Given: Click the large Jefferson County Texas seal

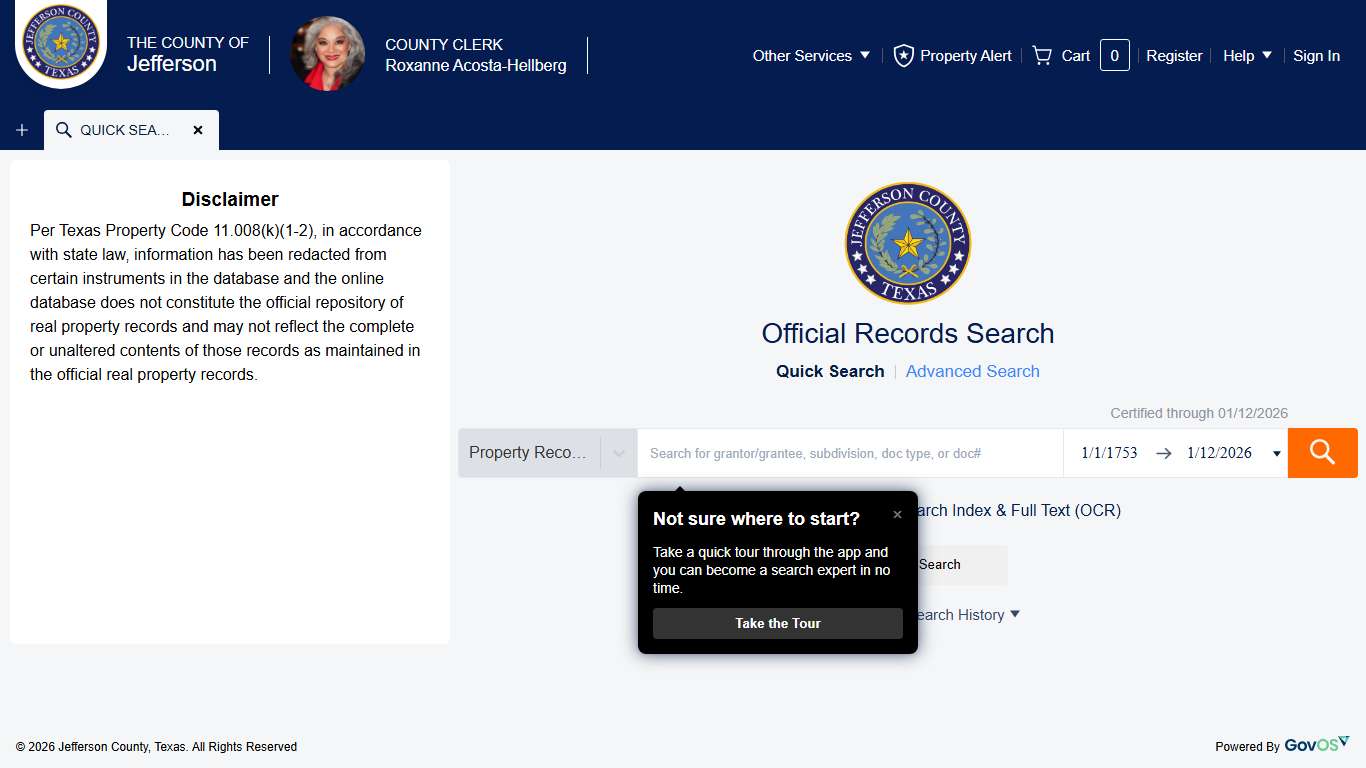Looking at the screenshot, I should [x=907, y=243].
